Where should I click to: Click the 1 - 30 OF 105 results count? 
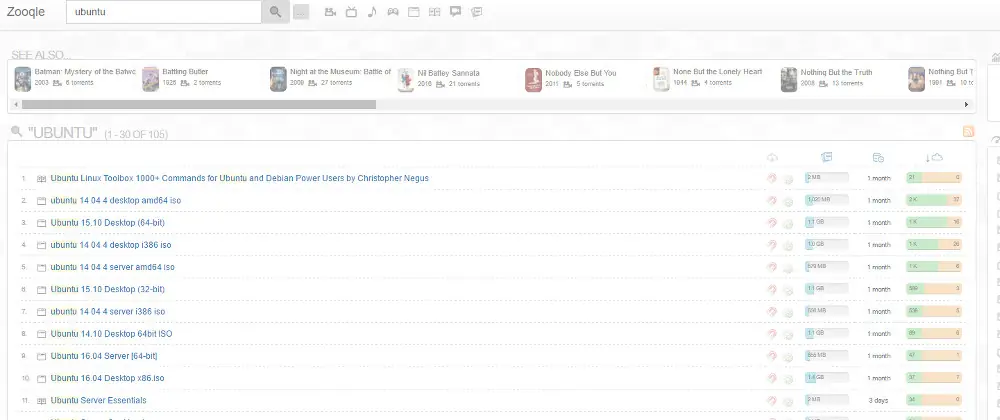(136, 134)
